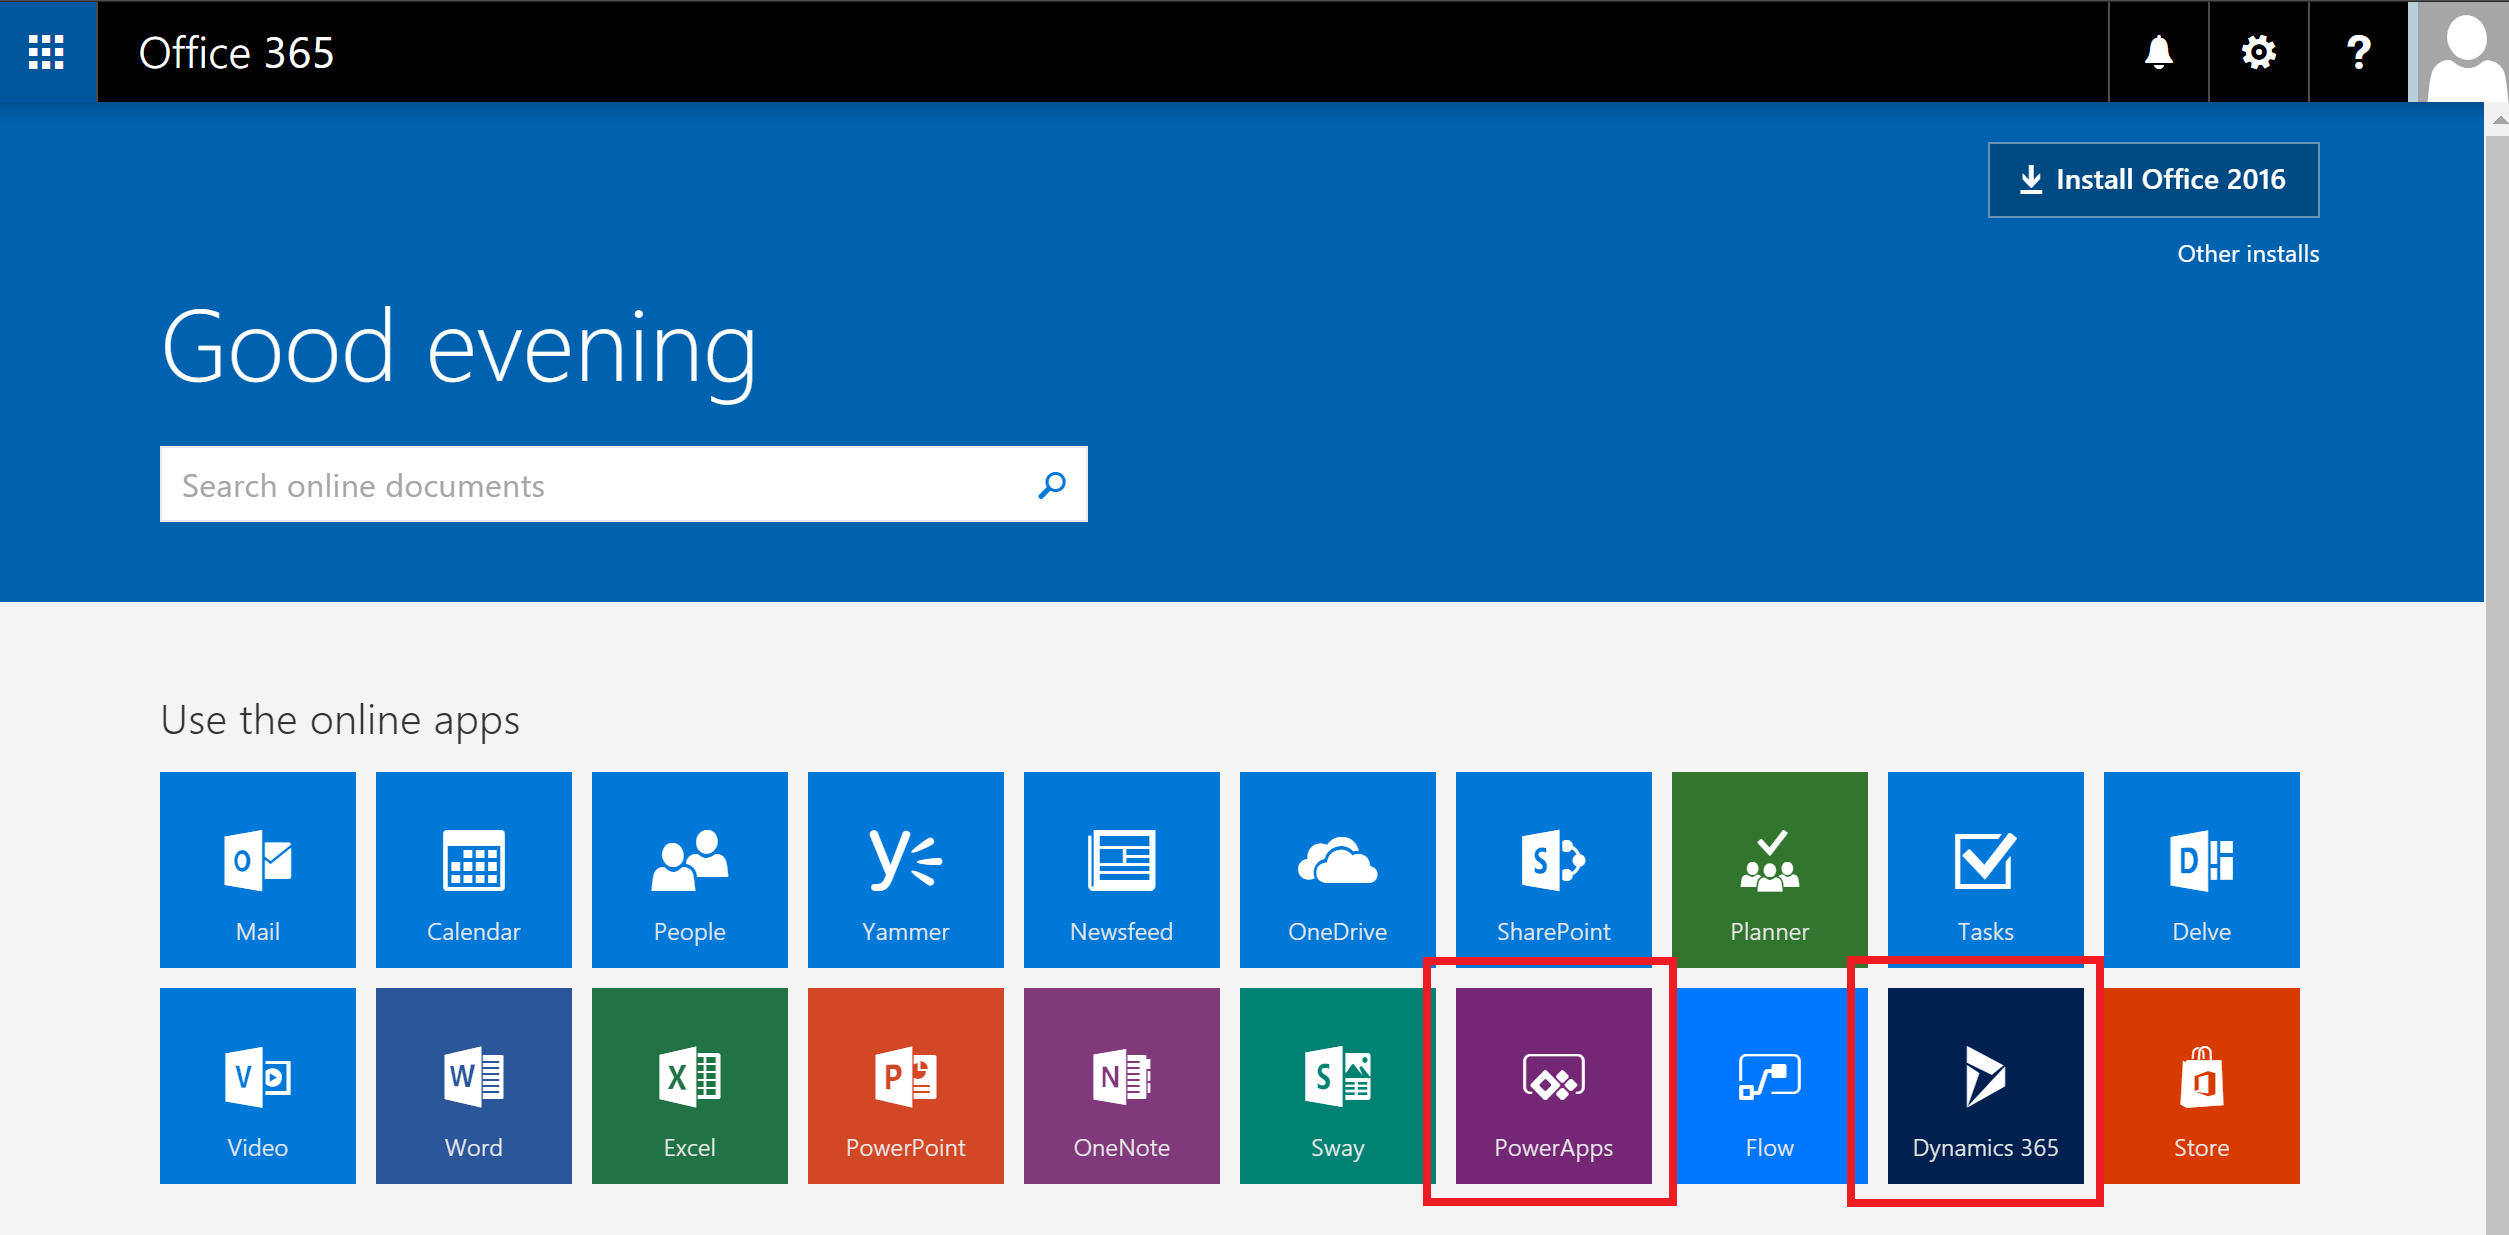Open the settings gear
The height and width of the screenshot is (1235, 2509).
(2259, 51)
